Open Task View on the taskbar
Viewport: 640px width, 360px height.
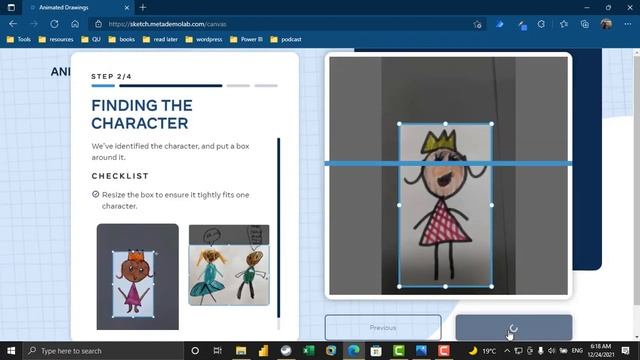(x=218, y=351)
